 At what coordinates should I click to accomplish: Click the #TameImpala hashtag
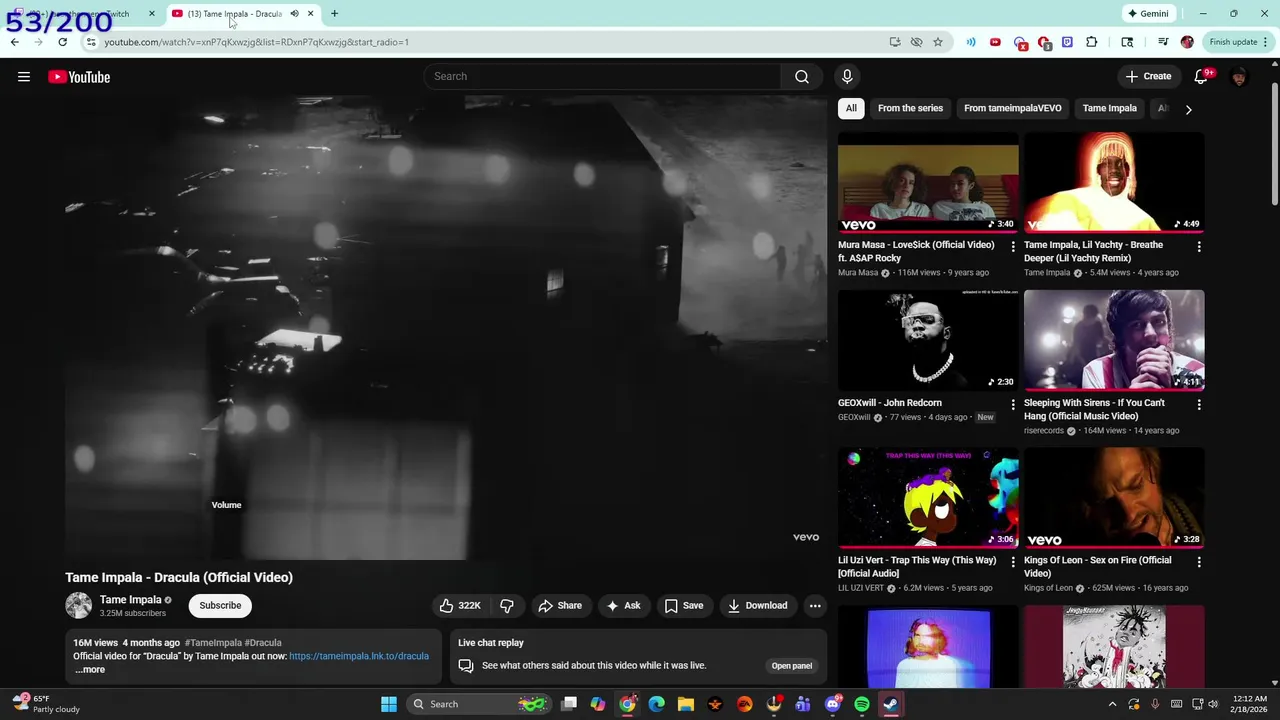pos(213,643)
